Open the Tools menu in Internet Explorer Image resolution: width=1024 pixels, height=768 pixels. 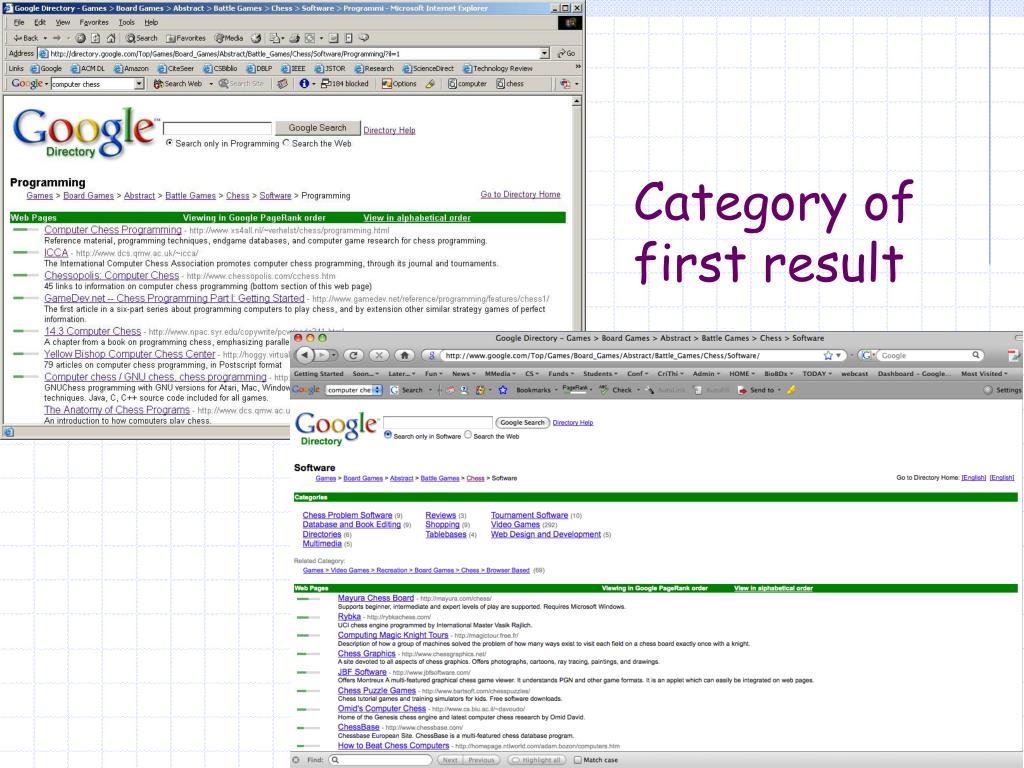tap(126, 22)
